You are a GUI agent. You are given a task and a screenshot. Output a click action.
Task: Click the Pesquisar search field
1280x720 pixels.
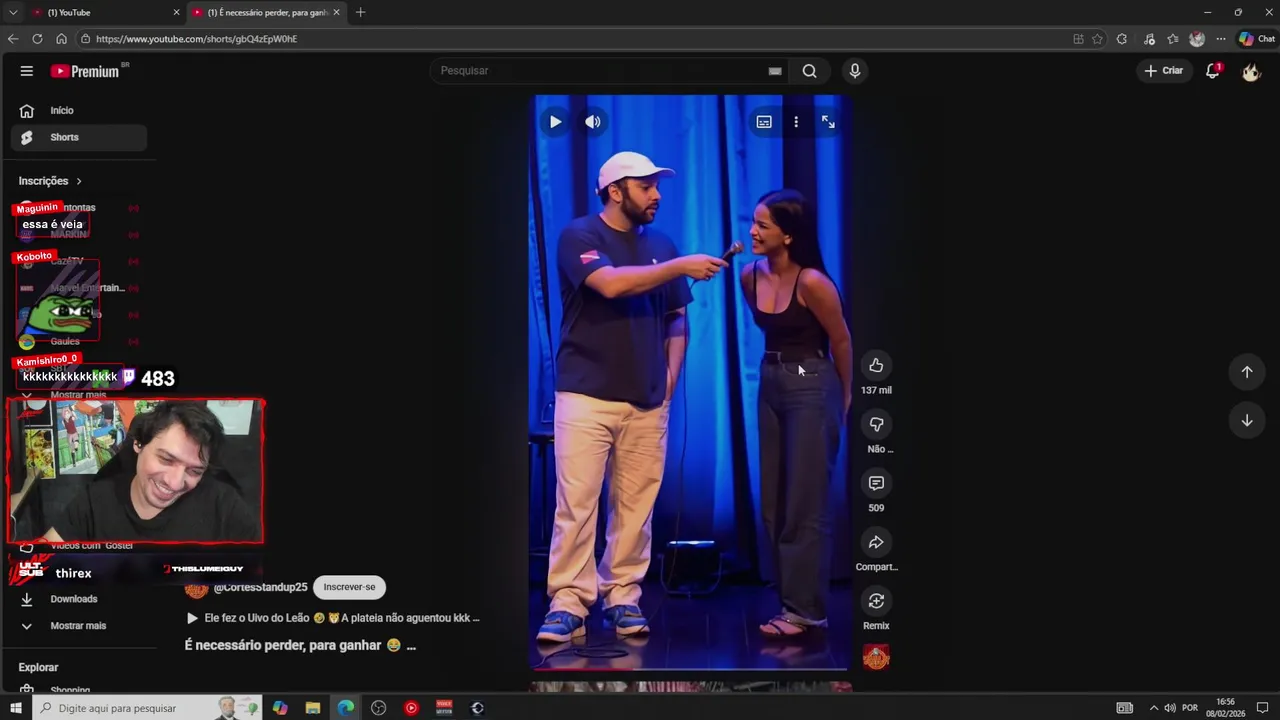(x=600, y=71)
